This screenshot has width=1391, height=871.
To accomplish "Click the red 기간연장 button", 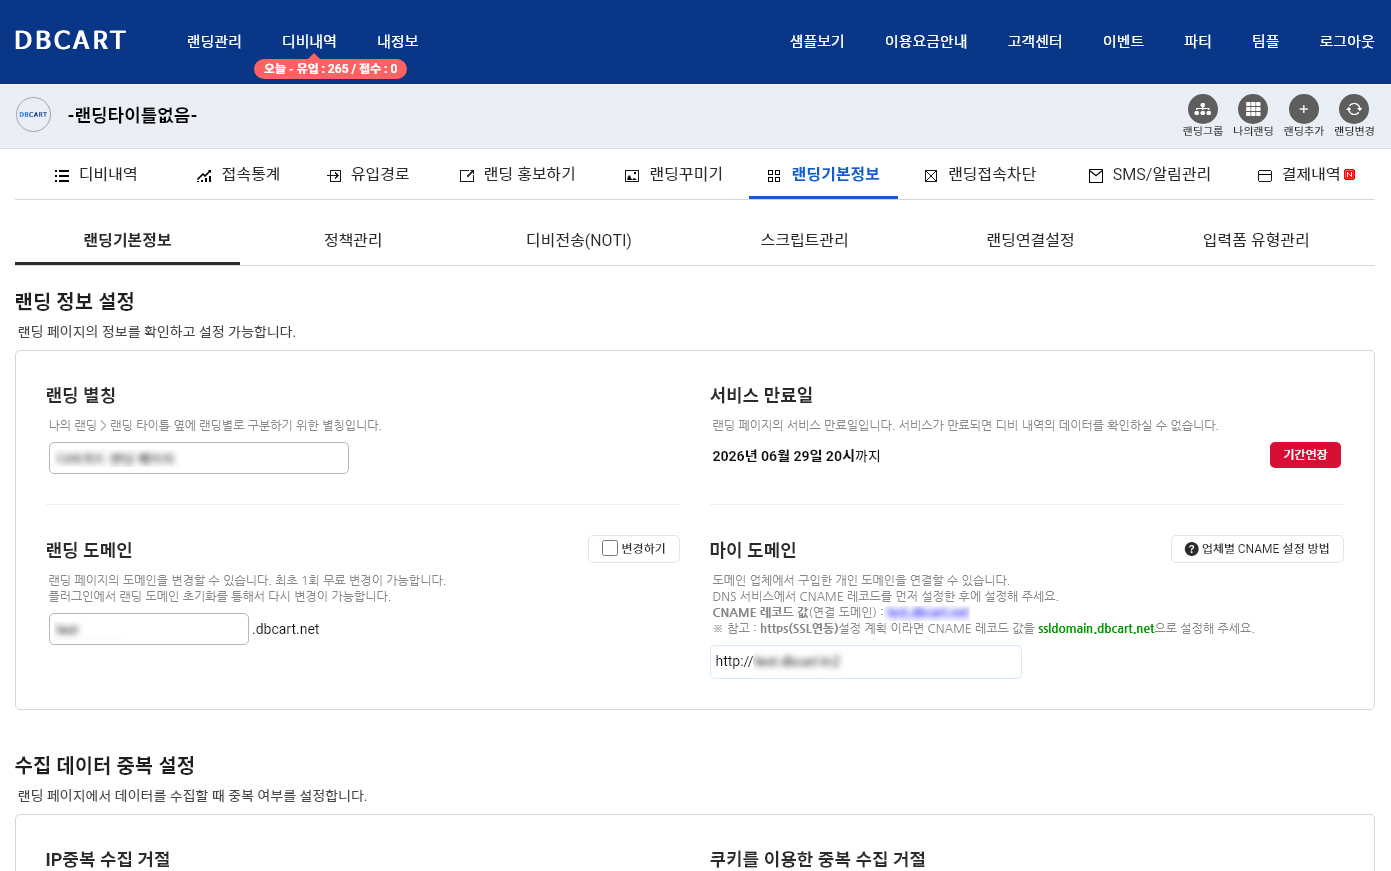I will coord(1305,455).
